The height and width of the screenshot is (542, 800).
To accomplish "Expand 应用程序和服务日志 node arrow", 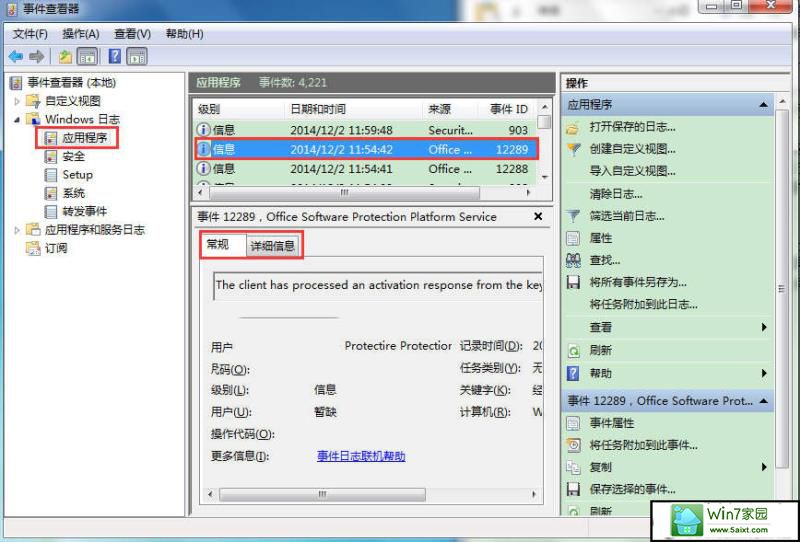I will [x=17, y=230].
